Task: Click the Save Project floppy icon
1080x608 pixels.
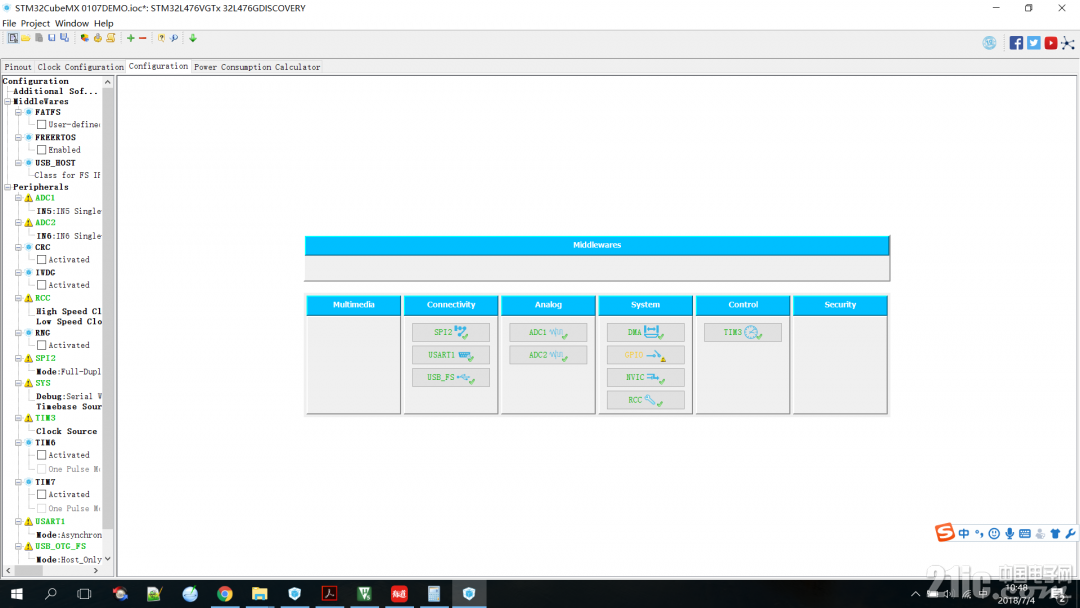Action: pyautogui.click(x=52, y=39)
